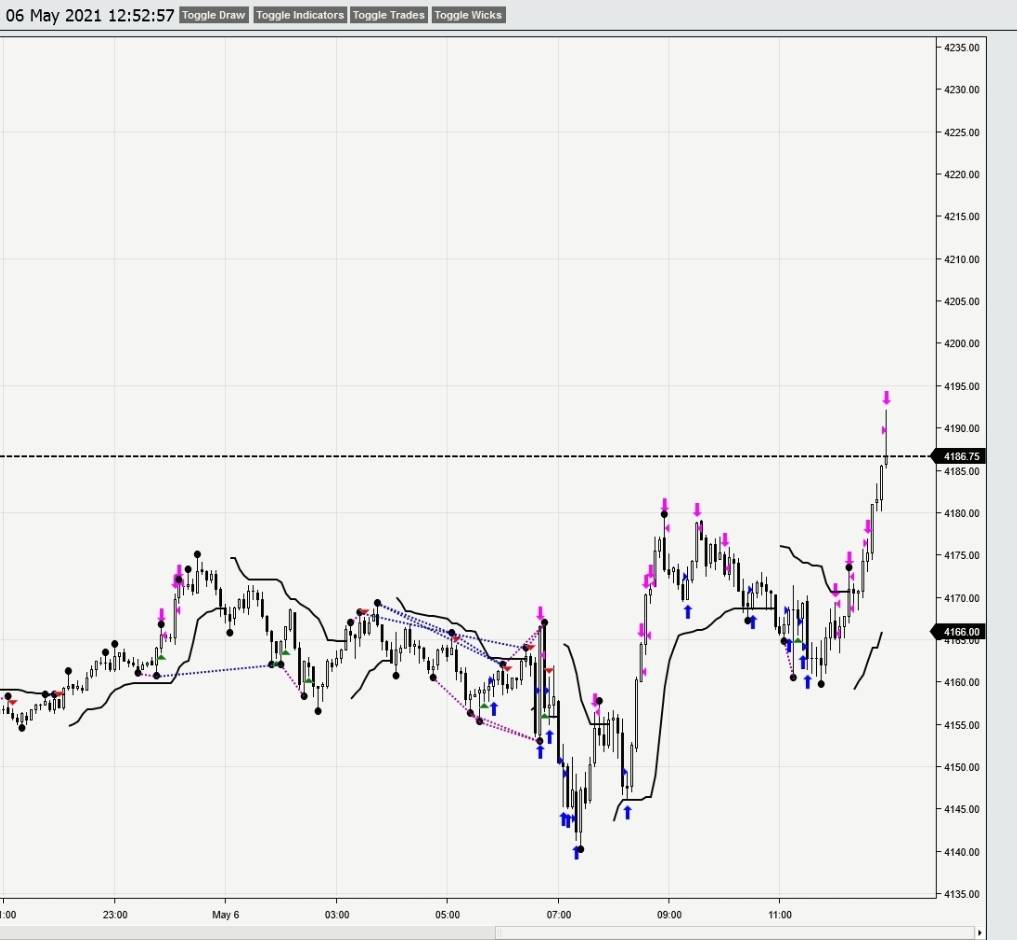The height and width of the screenshot is (940, 1017).
Task: Click the 07:00 time axis label
Action: tap(558, 915)
